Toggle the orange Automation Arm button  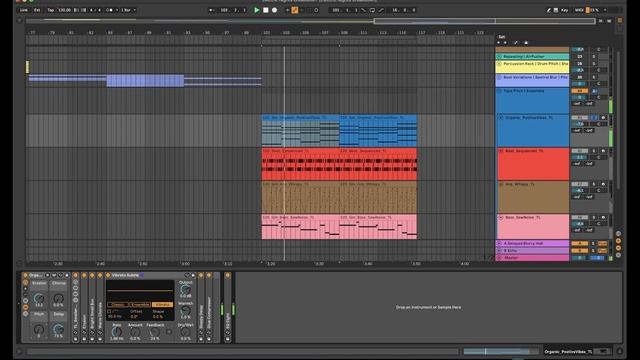tap(295, 10)
